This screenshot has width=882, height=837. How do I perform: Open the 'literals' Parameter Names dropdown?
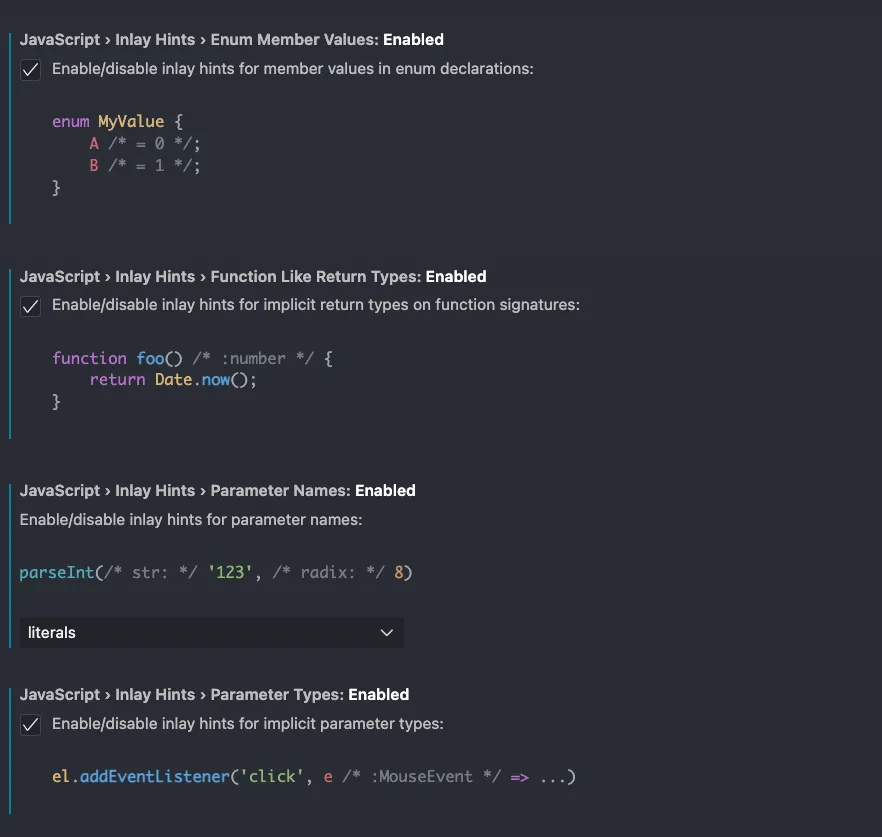coord(212,632)
